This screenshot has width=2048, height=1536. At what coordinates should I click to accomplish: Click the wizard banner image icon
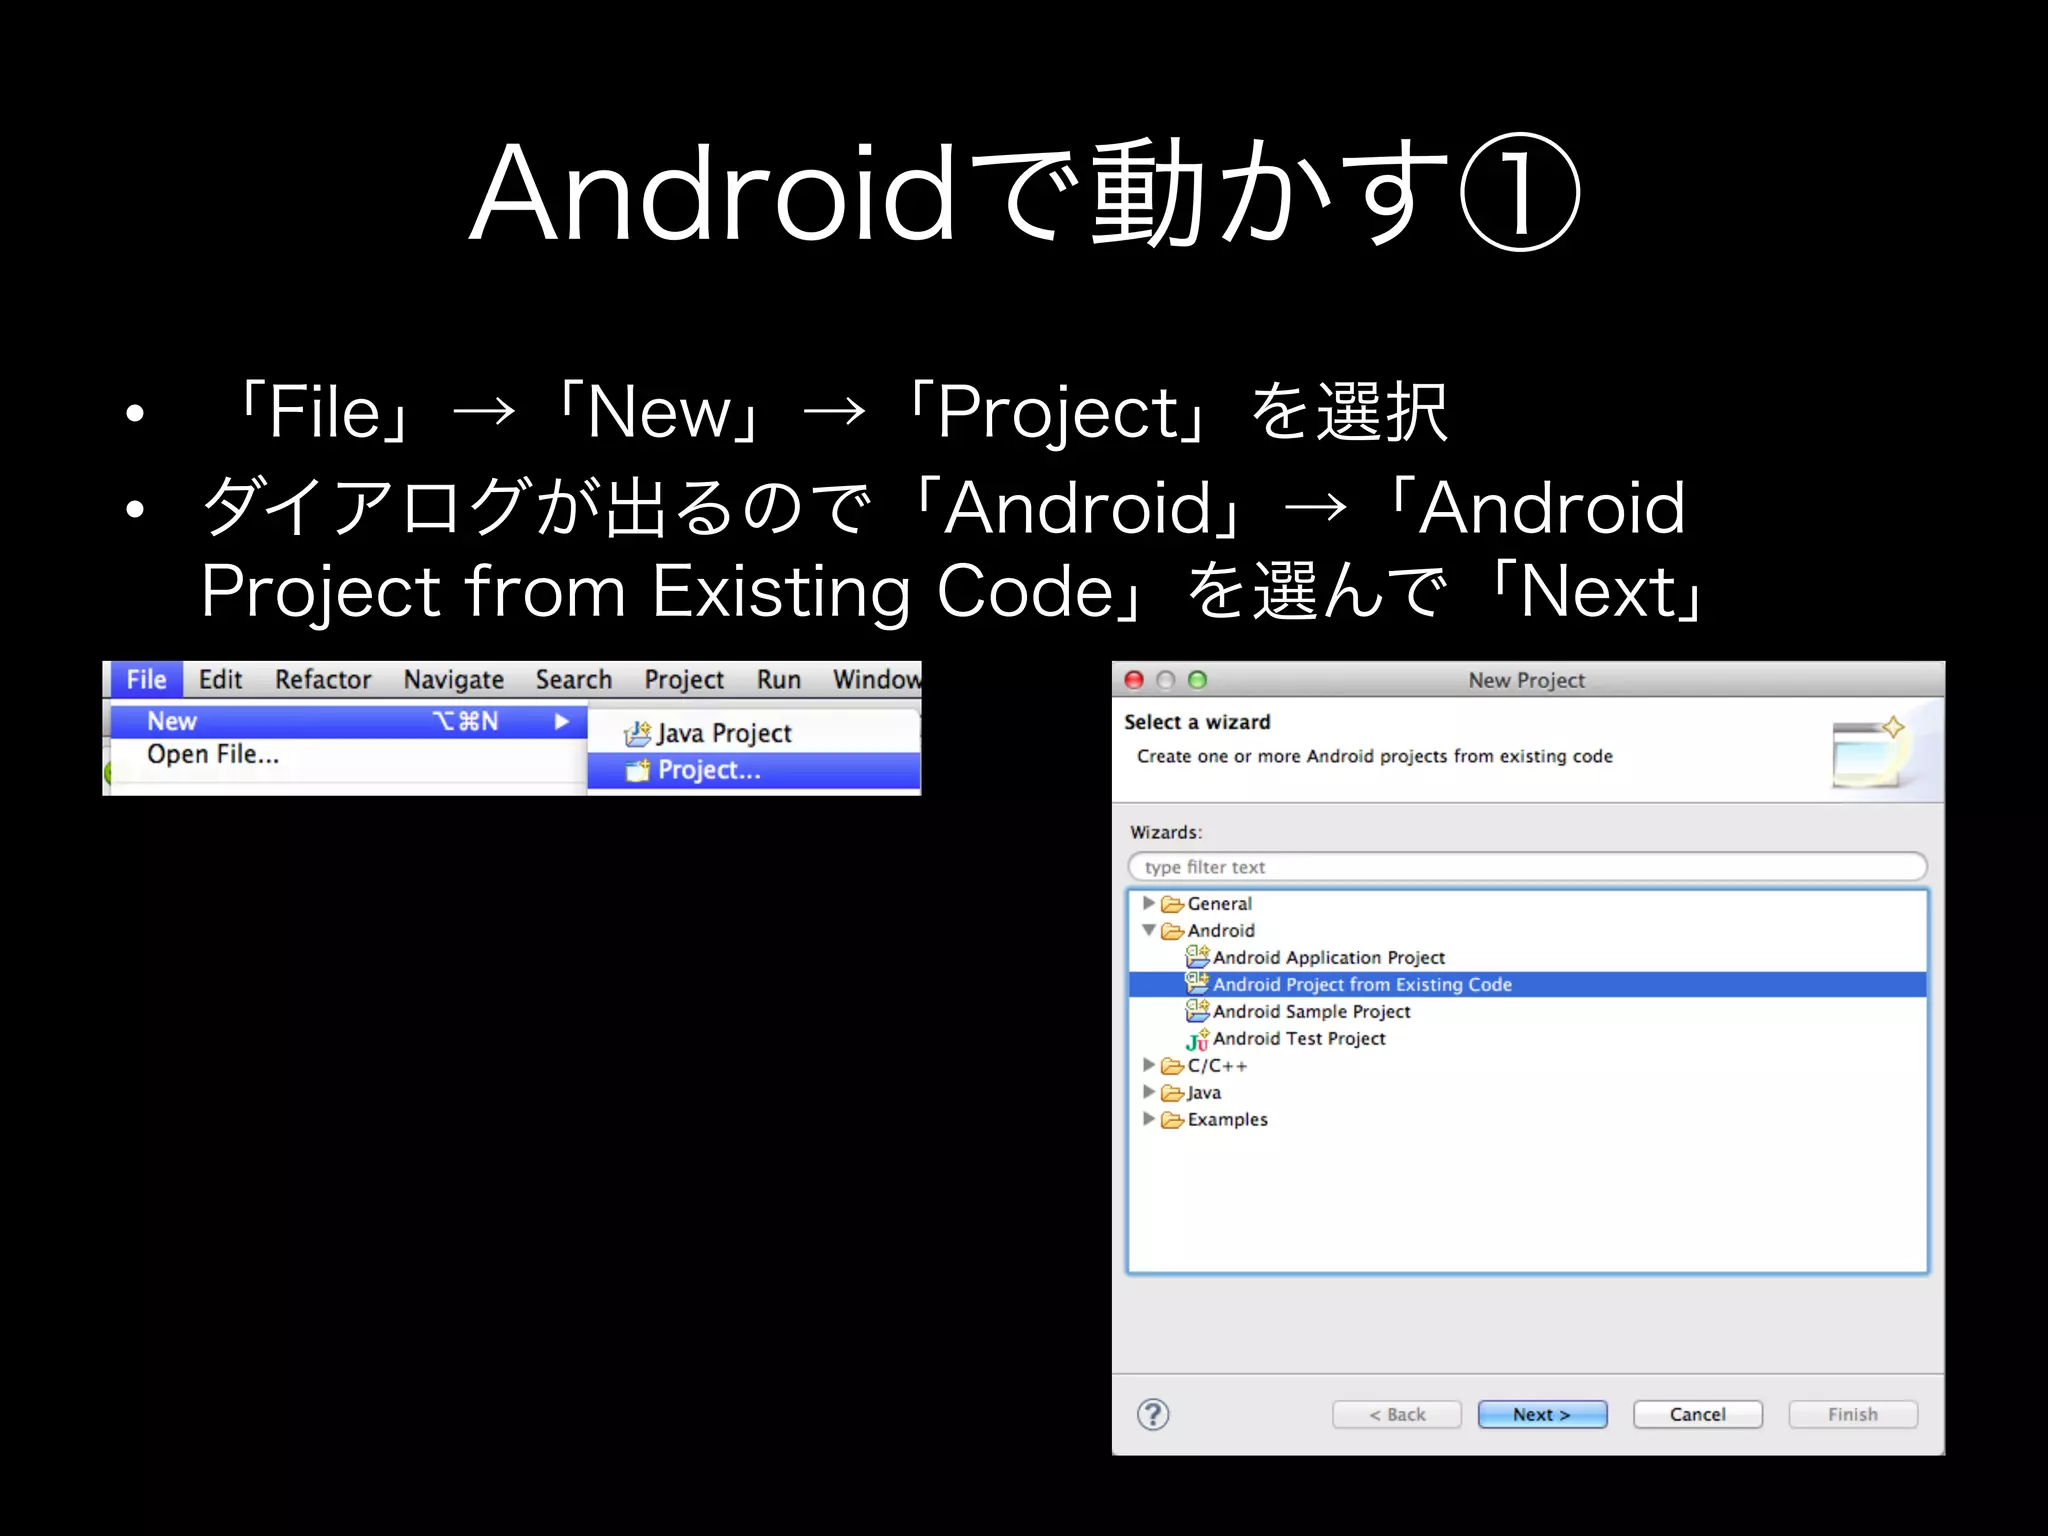coord(1869,752)
